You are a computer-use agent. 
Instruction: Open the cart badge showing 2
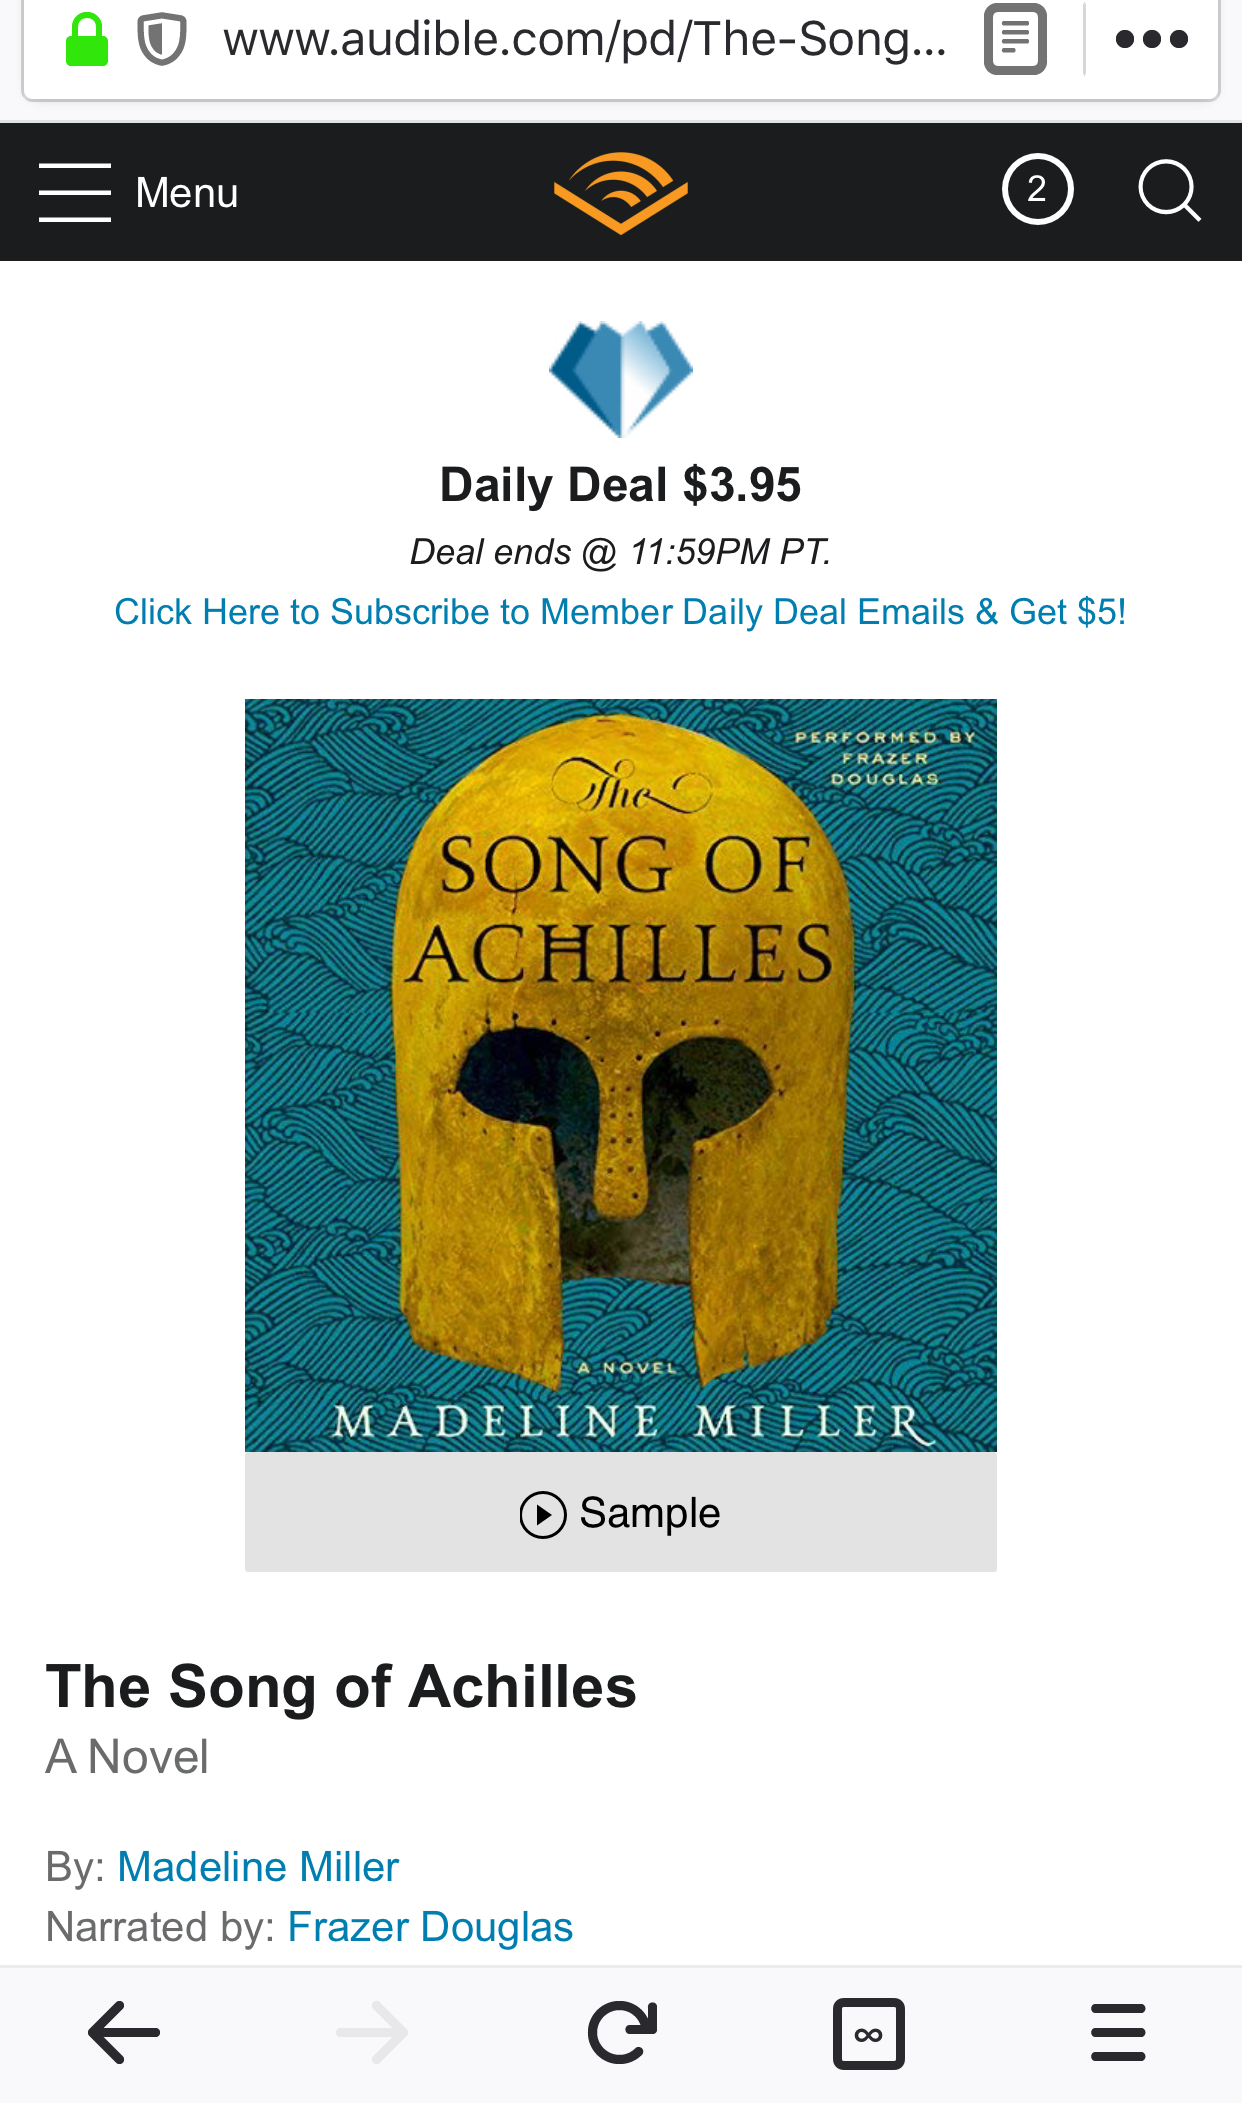(1037, 190)
